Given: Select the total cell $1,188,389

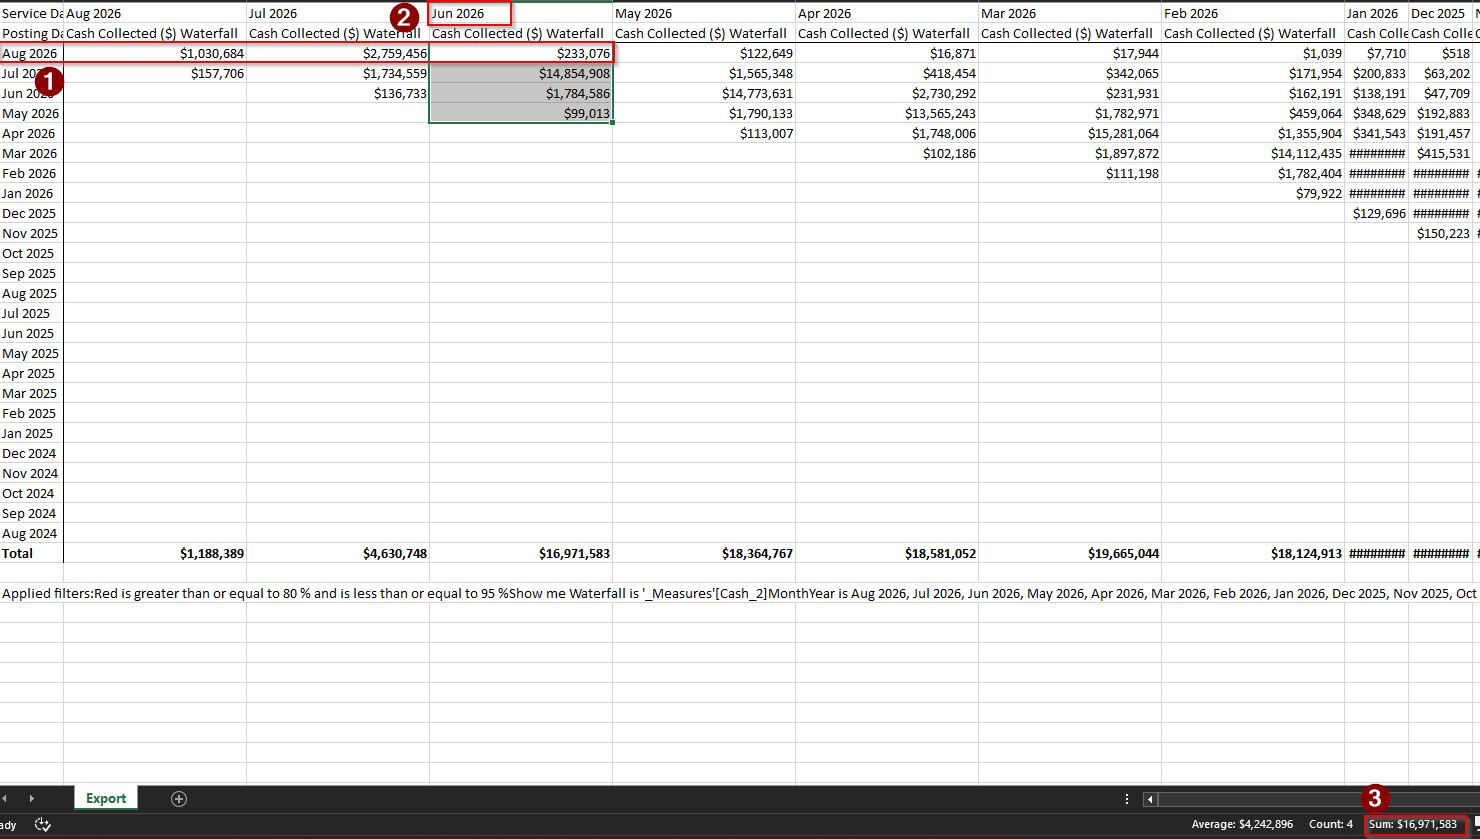Looking at the screenshot, I should 155,553.
